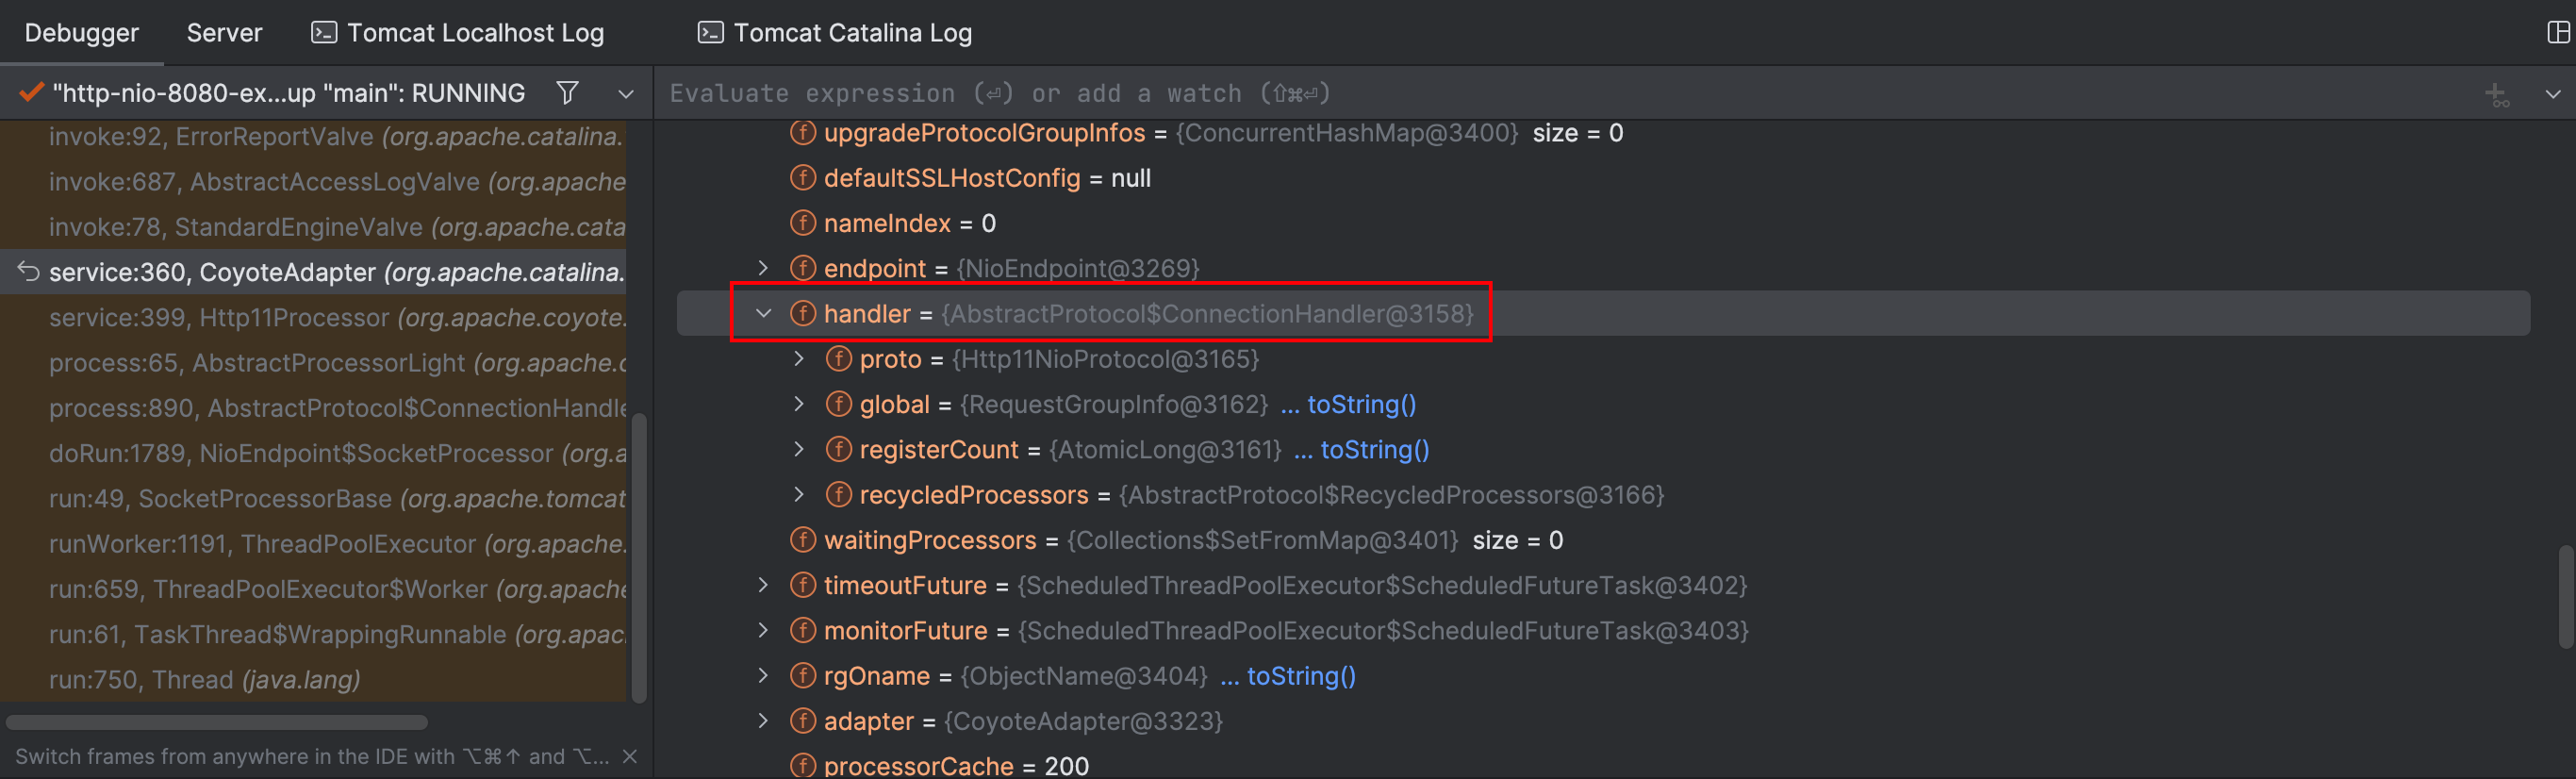Toggle the hide library frames filter icon

(x=567, y=92)
